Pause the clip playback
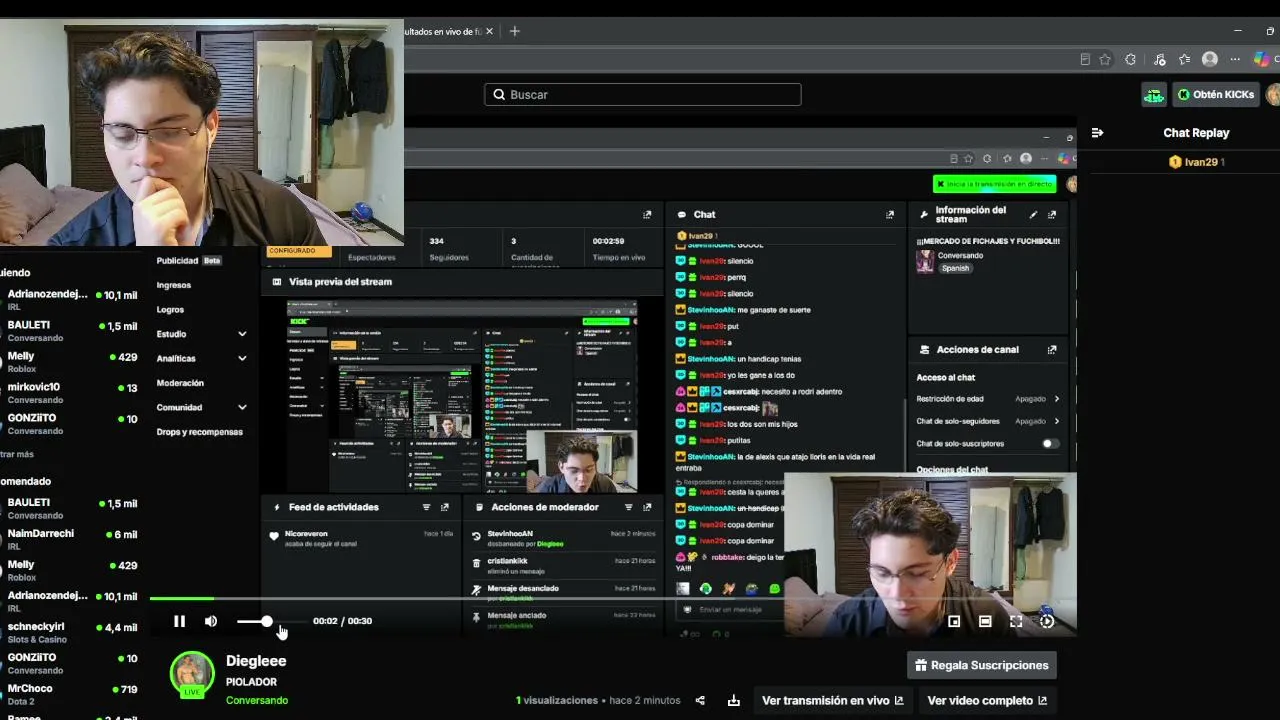Viewport: 1280px width, 720px height. [x=179, y=621]
